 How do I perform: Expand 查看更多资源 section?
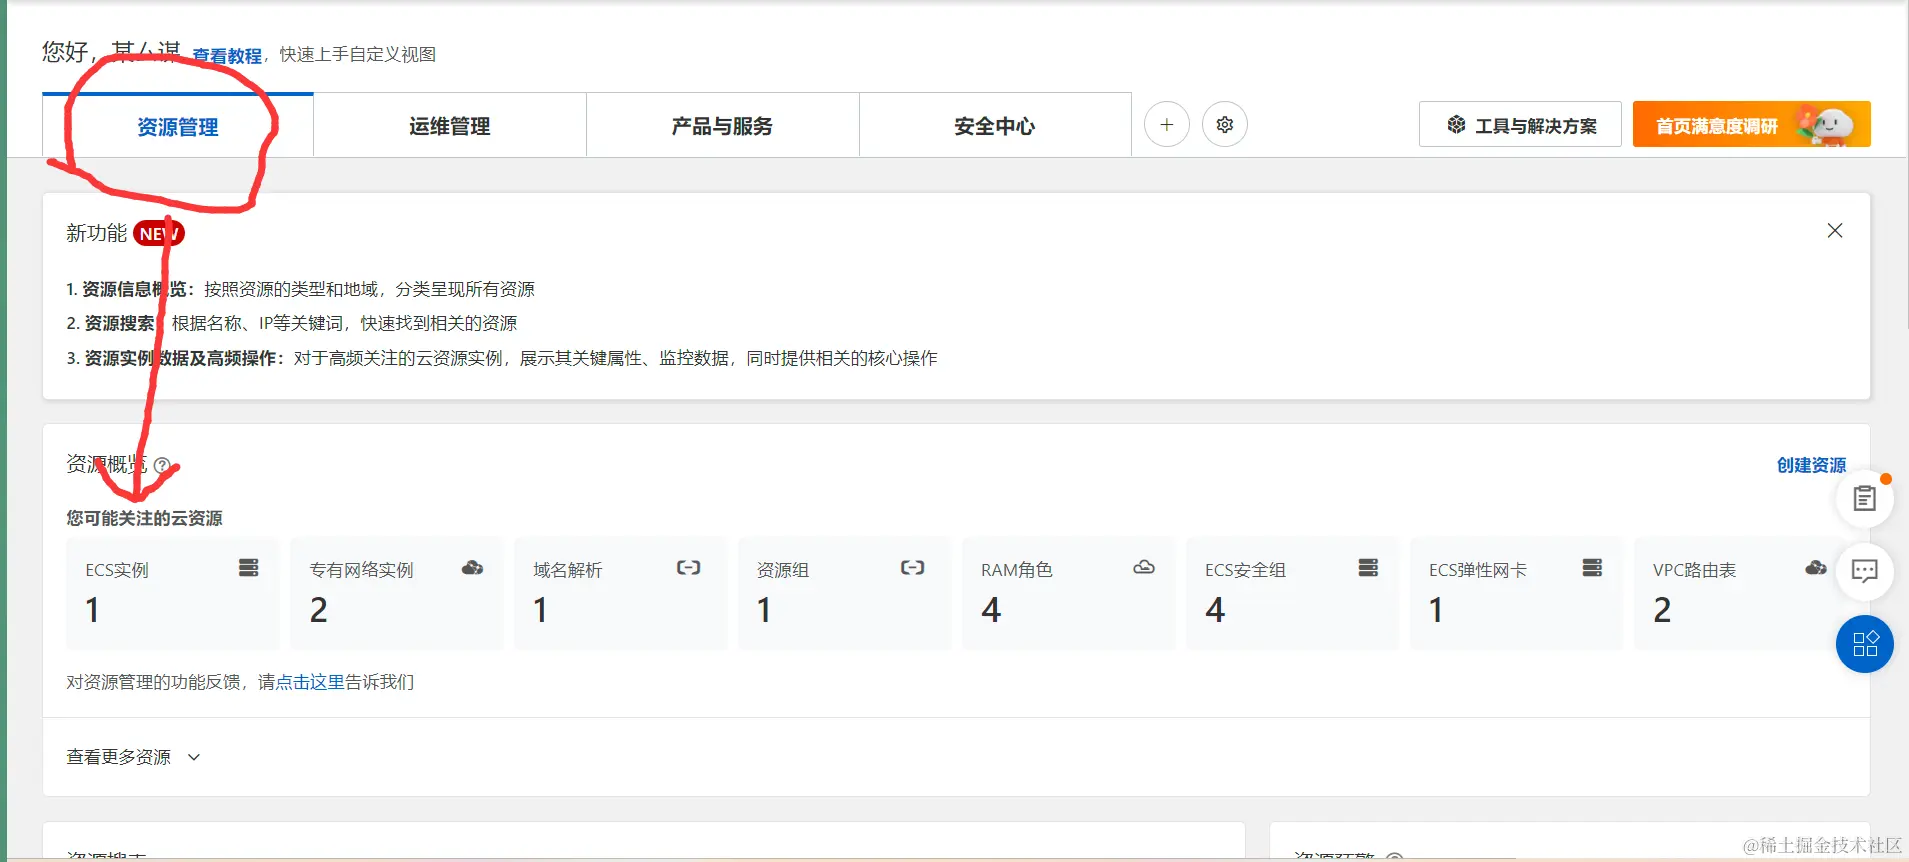coord(133,757)
